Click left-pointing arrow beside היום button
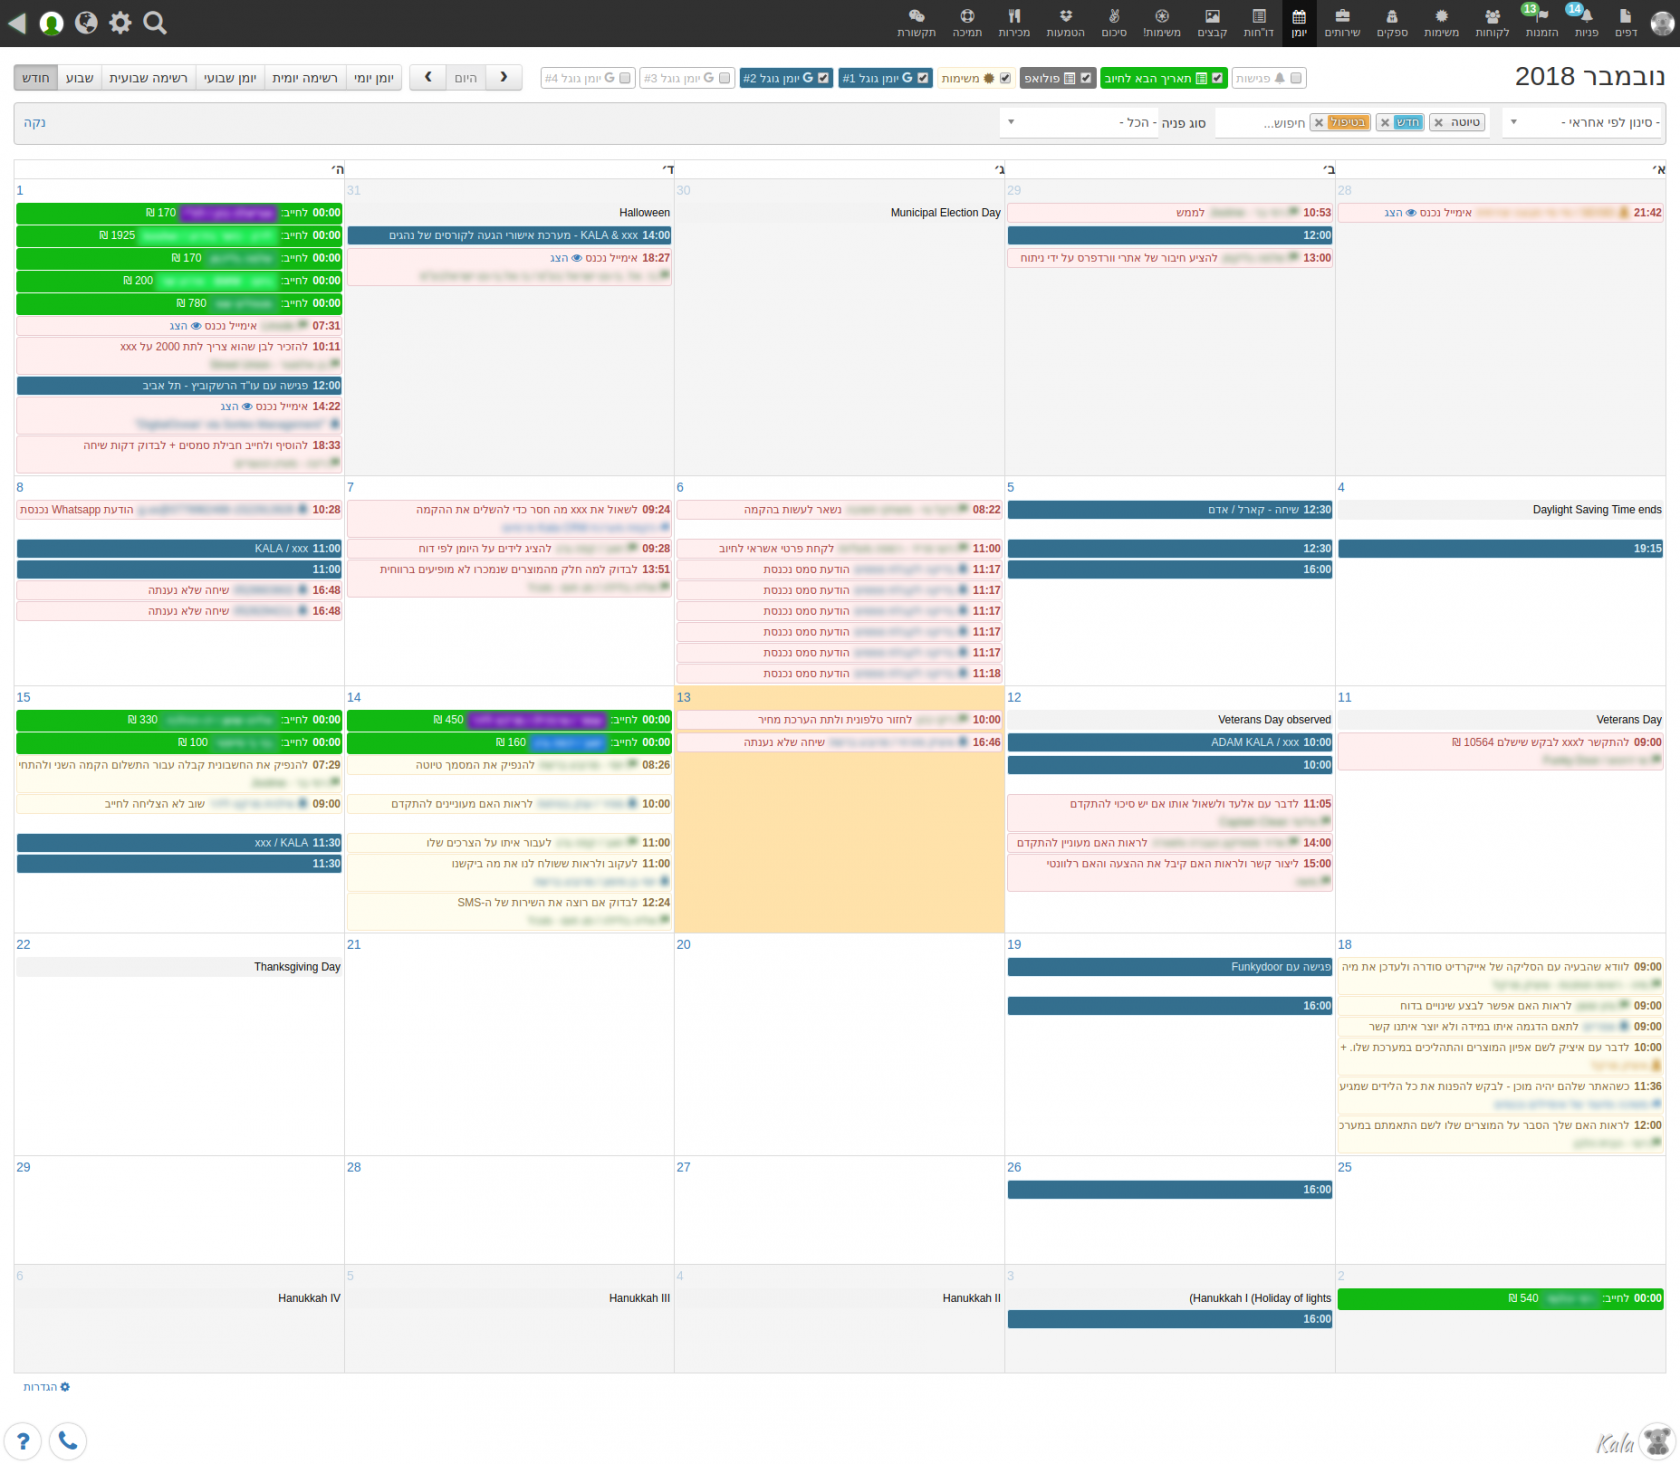 tap(428, 77)
